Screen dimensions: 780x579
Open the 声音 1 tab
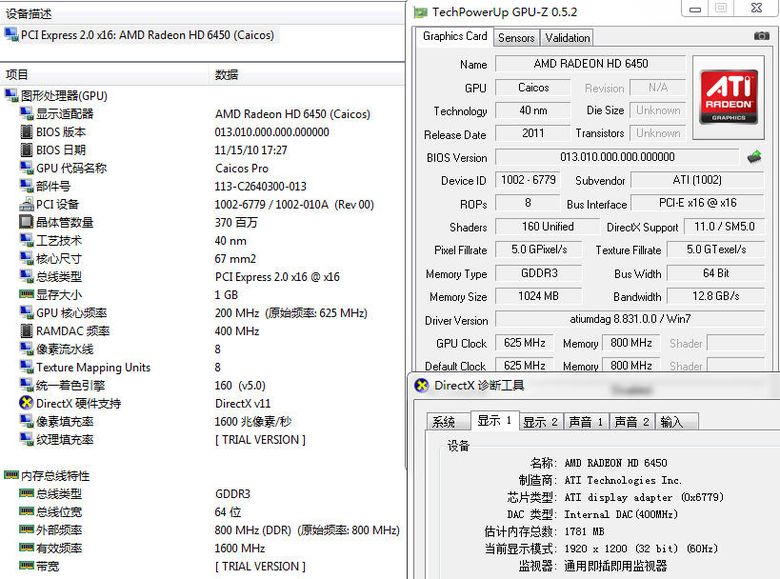click(x=586, y=422)
